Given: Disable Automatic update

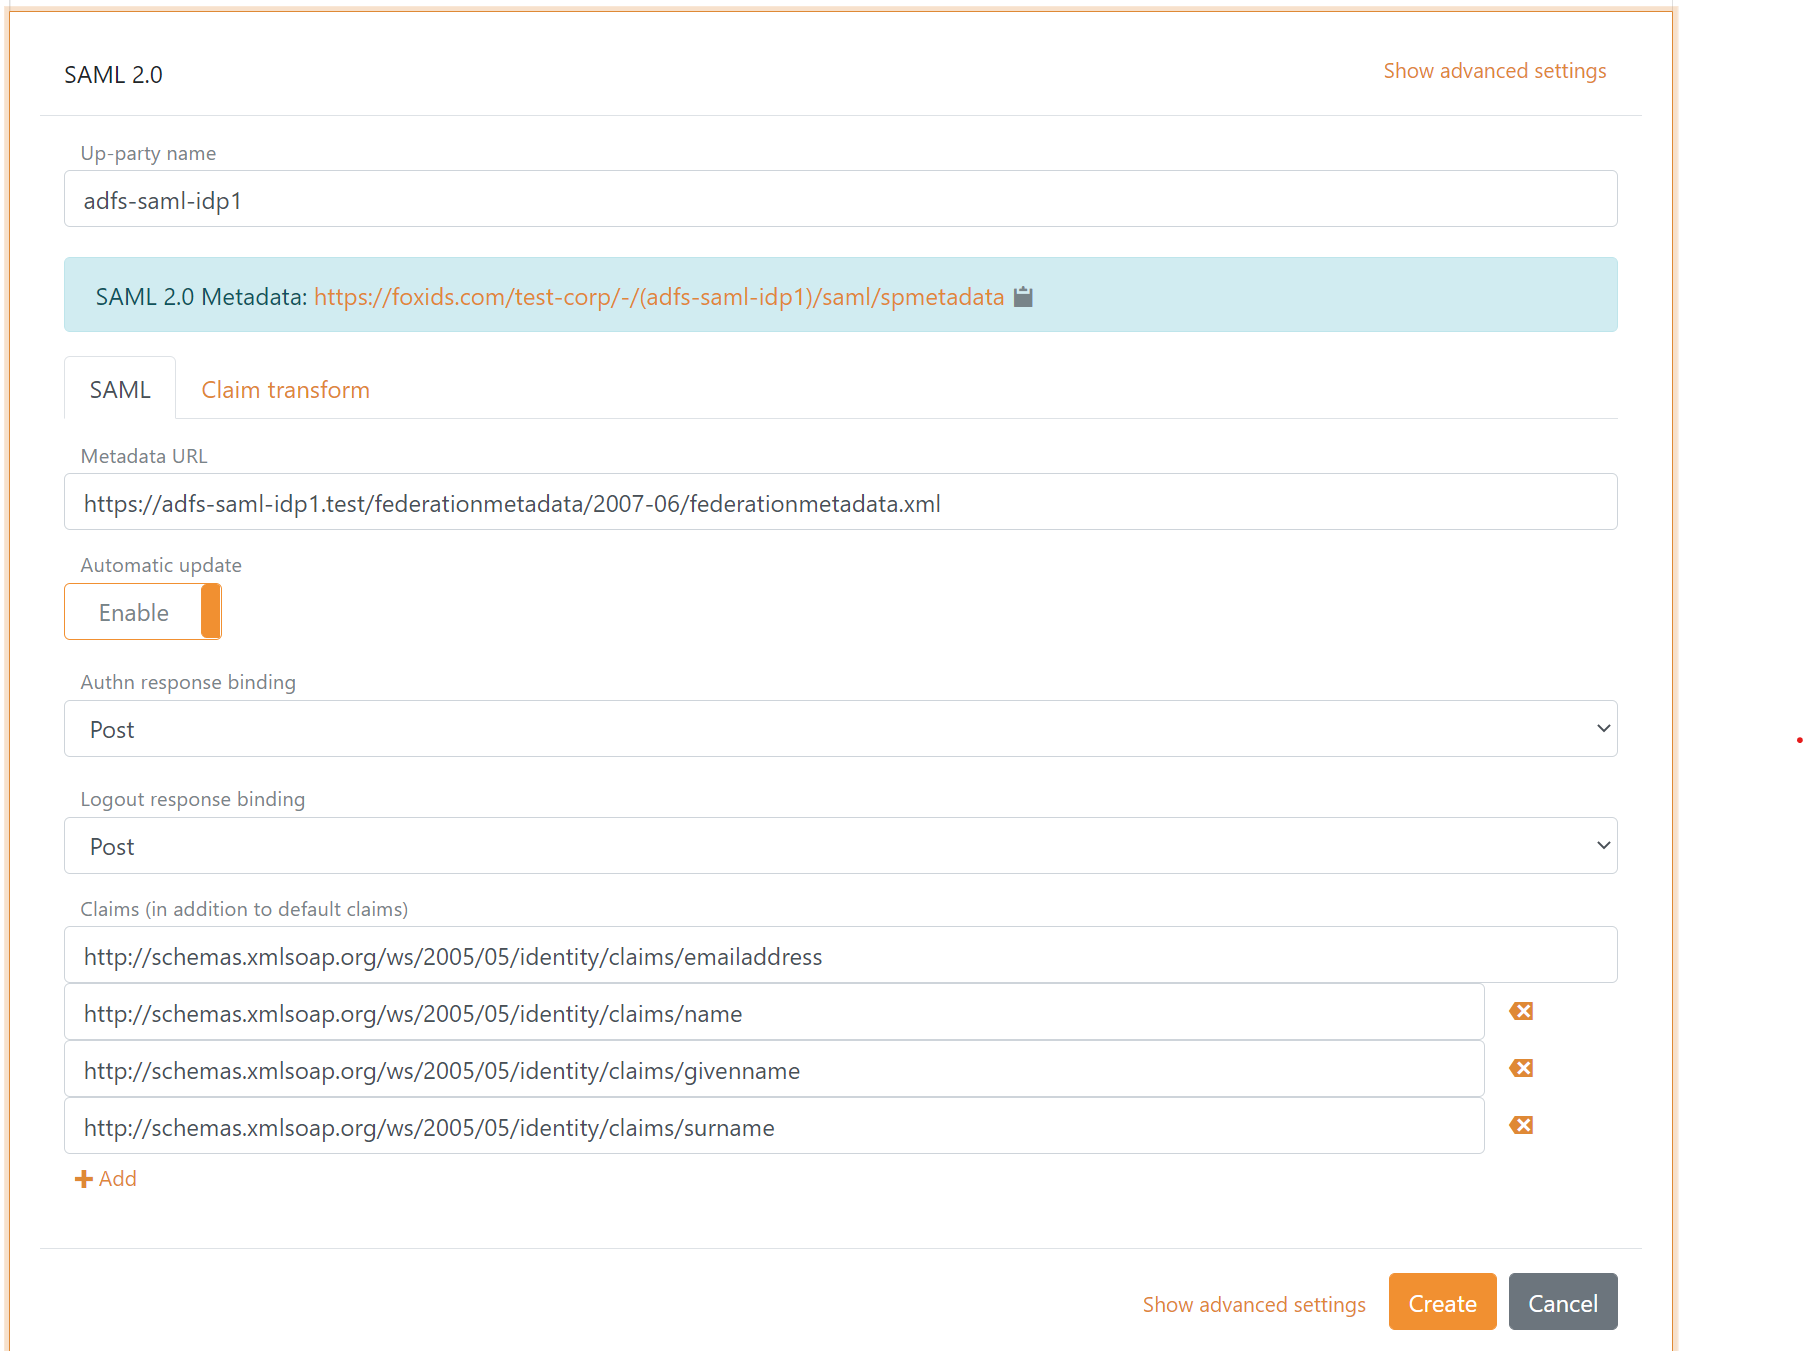Looking at the screenshot, I should (142, 611).
